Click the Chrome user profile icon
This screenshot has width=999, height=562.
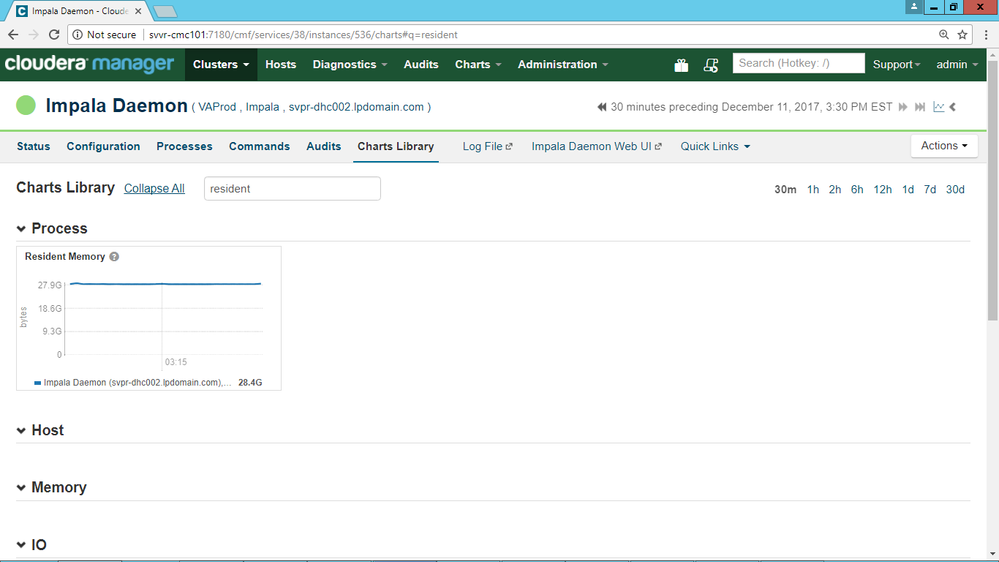coord(914,6)
